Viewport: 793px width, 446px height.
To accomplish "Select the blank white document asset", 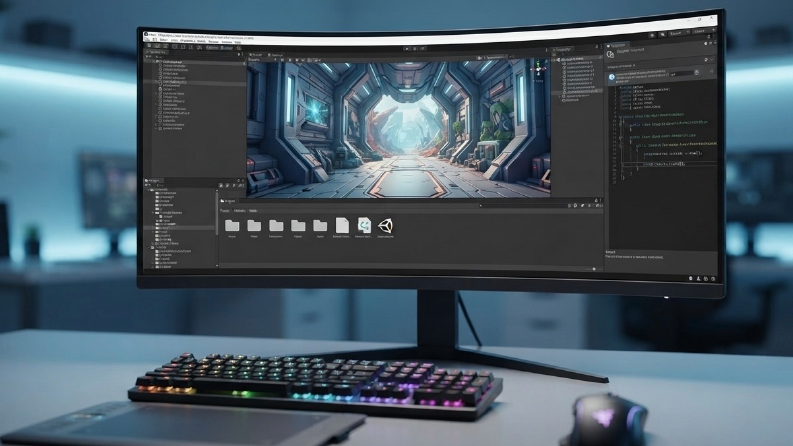I will [342, 225].
